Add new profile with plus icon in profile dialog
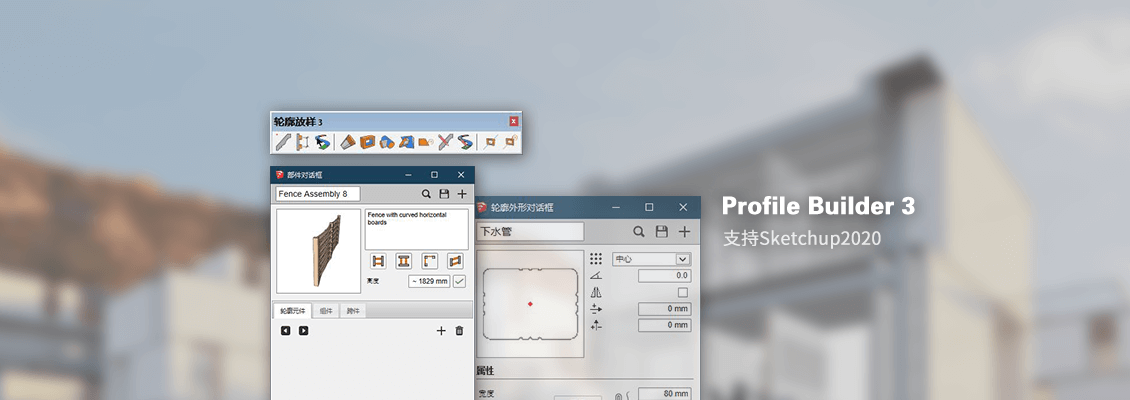 685,231
